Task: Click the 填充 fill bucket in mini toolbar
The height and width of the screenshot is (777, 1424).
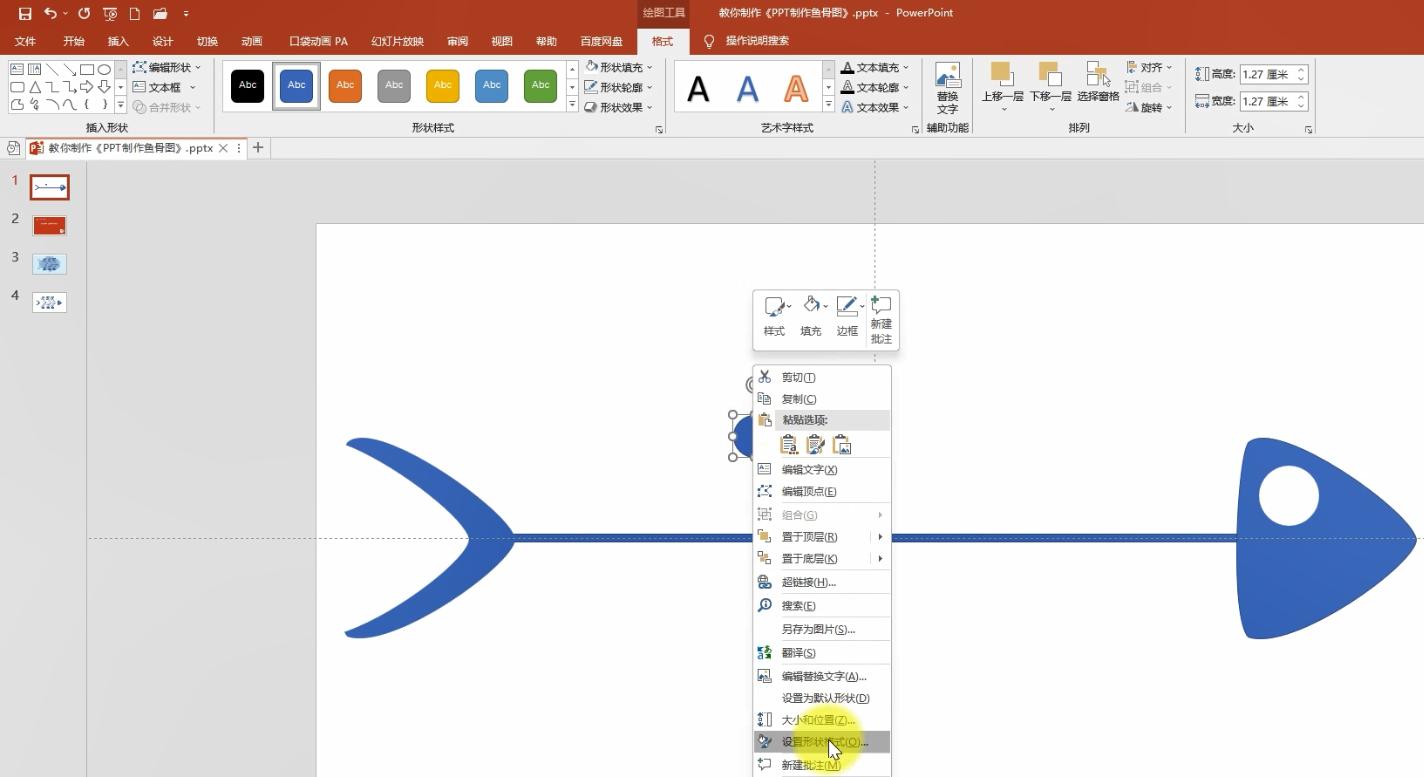Action: 811,317
